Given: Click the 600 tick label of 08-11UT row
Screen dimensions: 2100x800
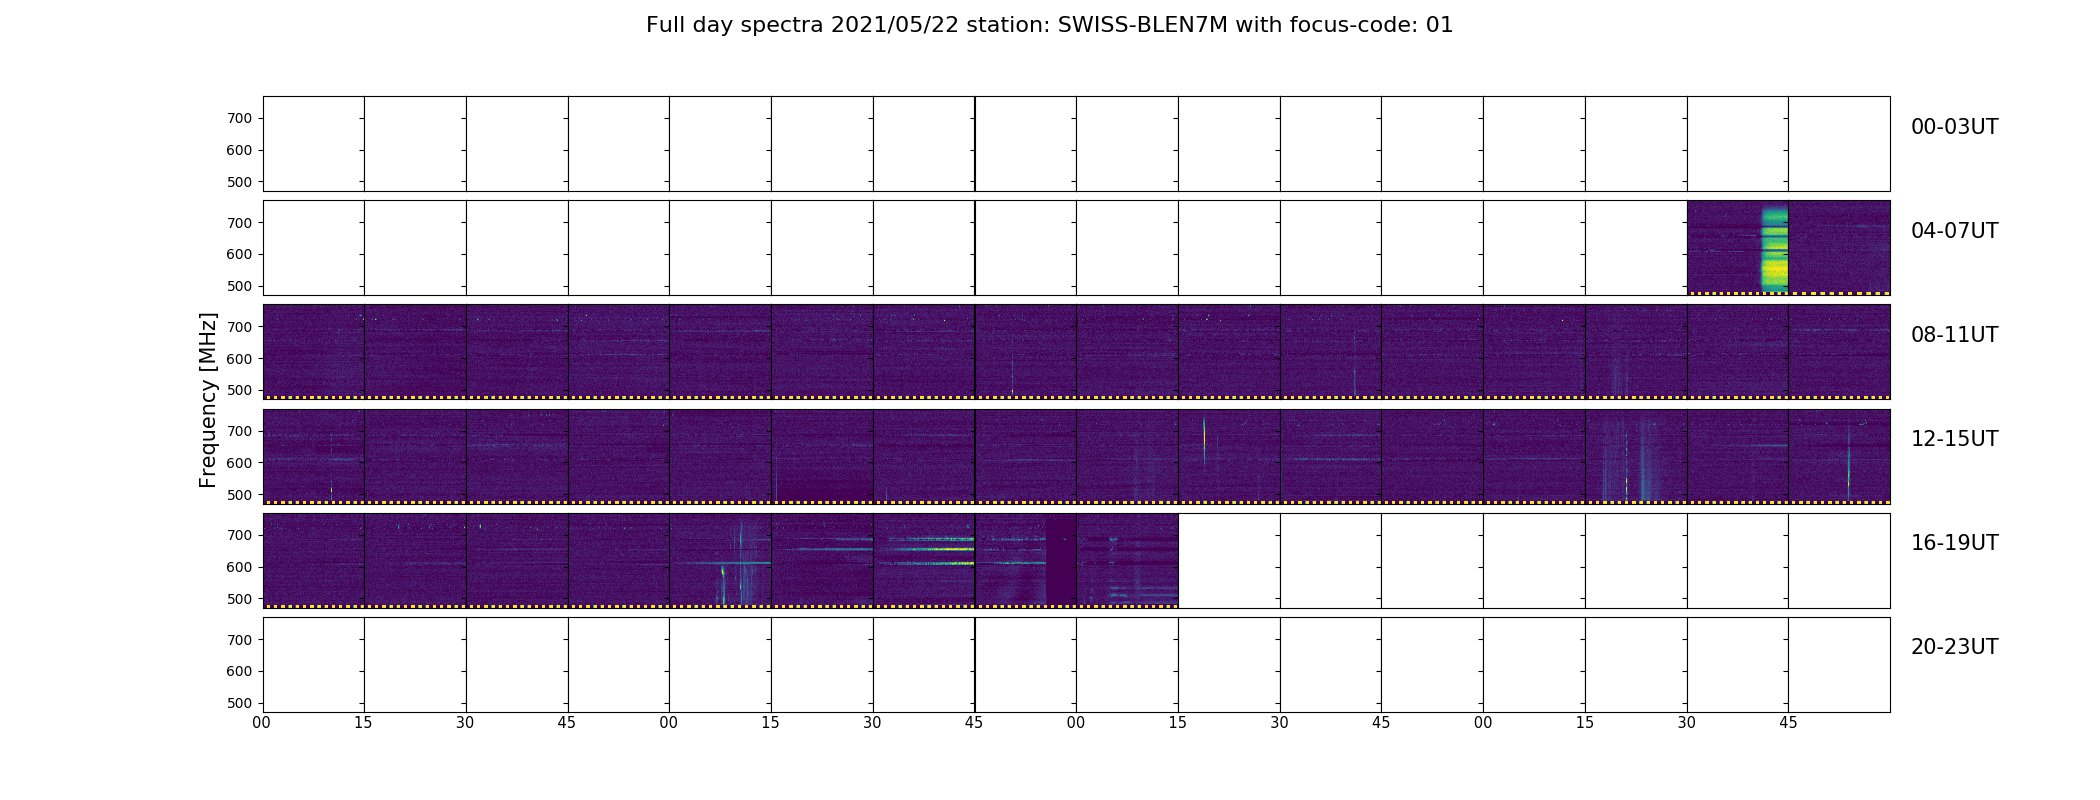Looking at the screenshot, I should 239,359.
